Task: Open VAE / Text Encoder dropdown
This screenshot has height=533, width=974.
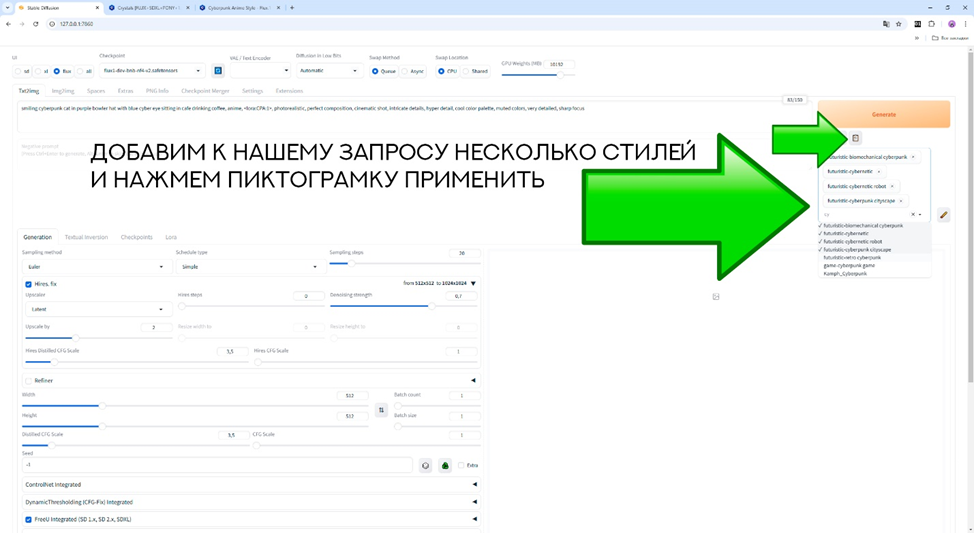Action: pyautogui.click(x=260, y=71)
